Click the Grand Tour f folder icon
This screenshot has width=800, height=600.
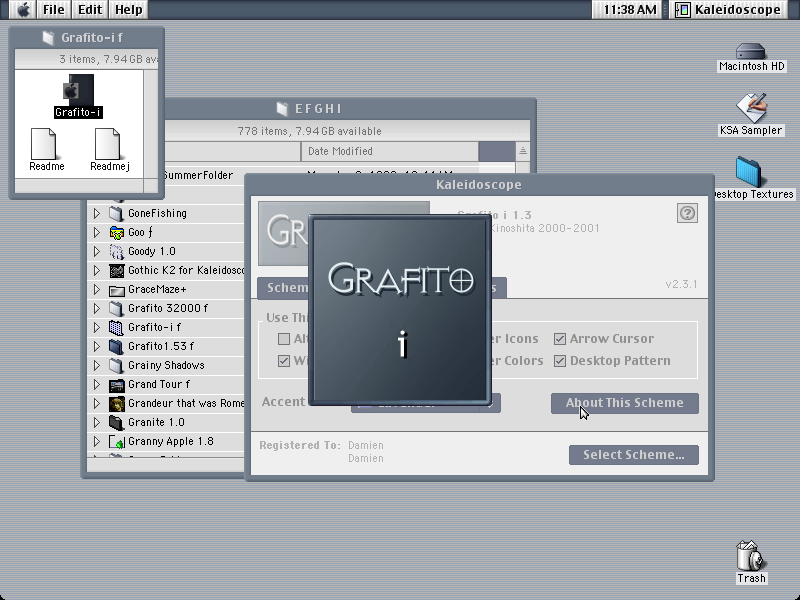pos(116,385)
